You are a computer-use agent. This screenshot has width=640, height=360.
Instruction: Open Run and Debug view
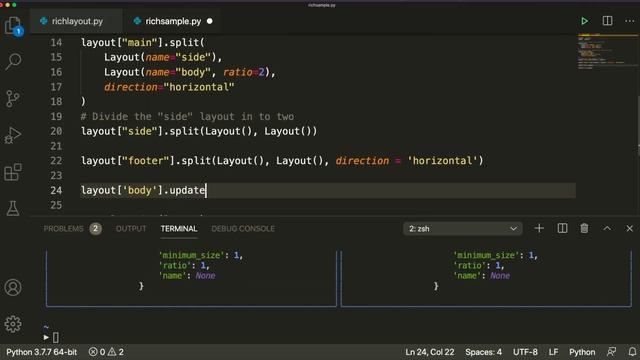tap(13, 135)
